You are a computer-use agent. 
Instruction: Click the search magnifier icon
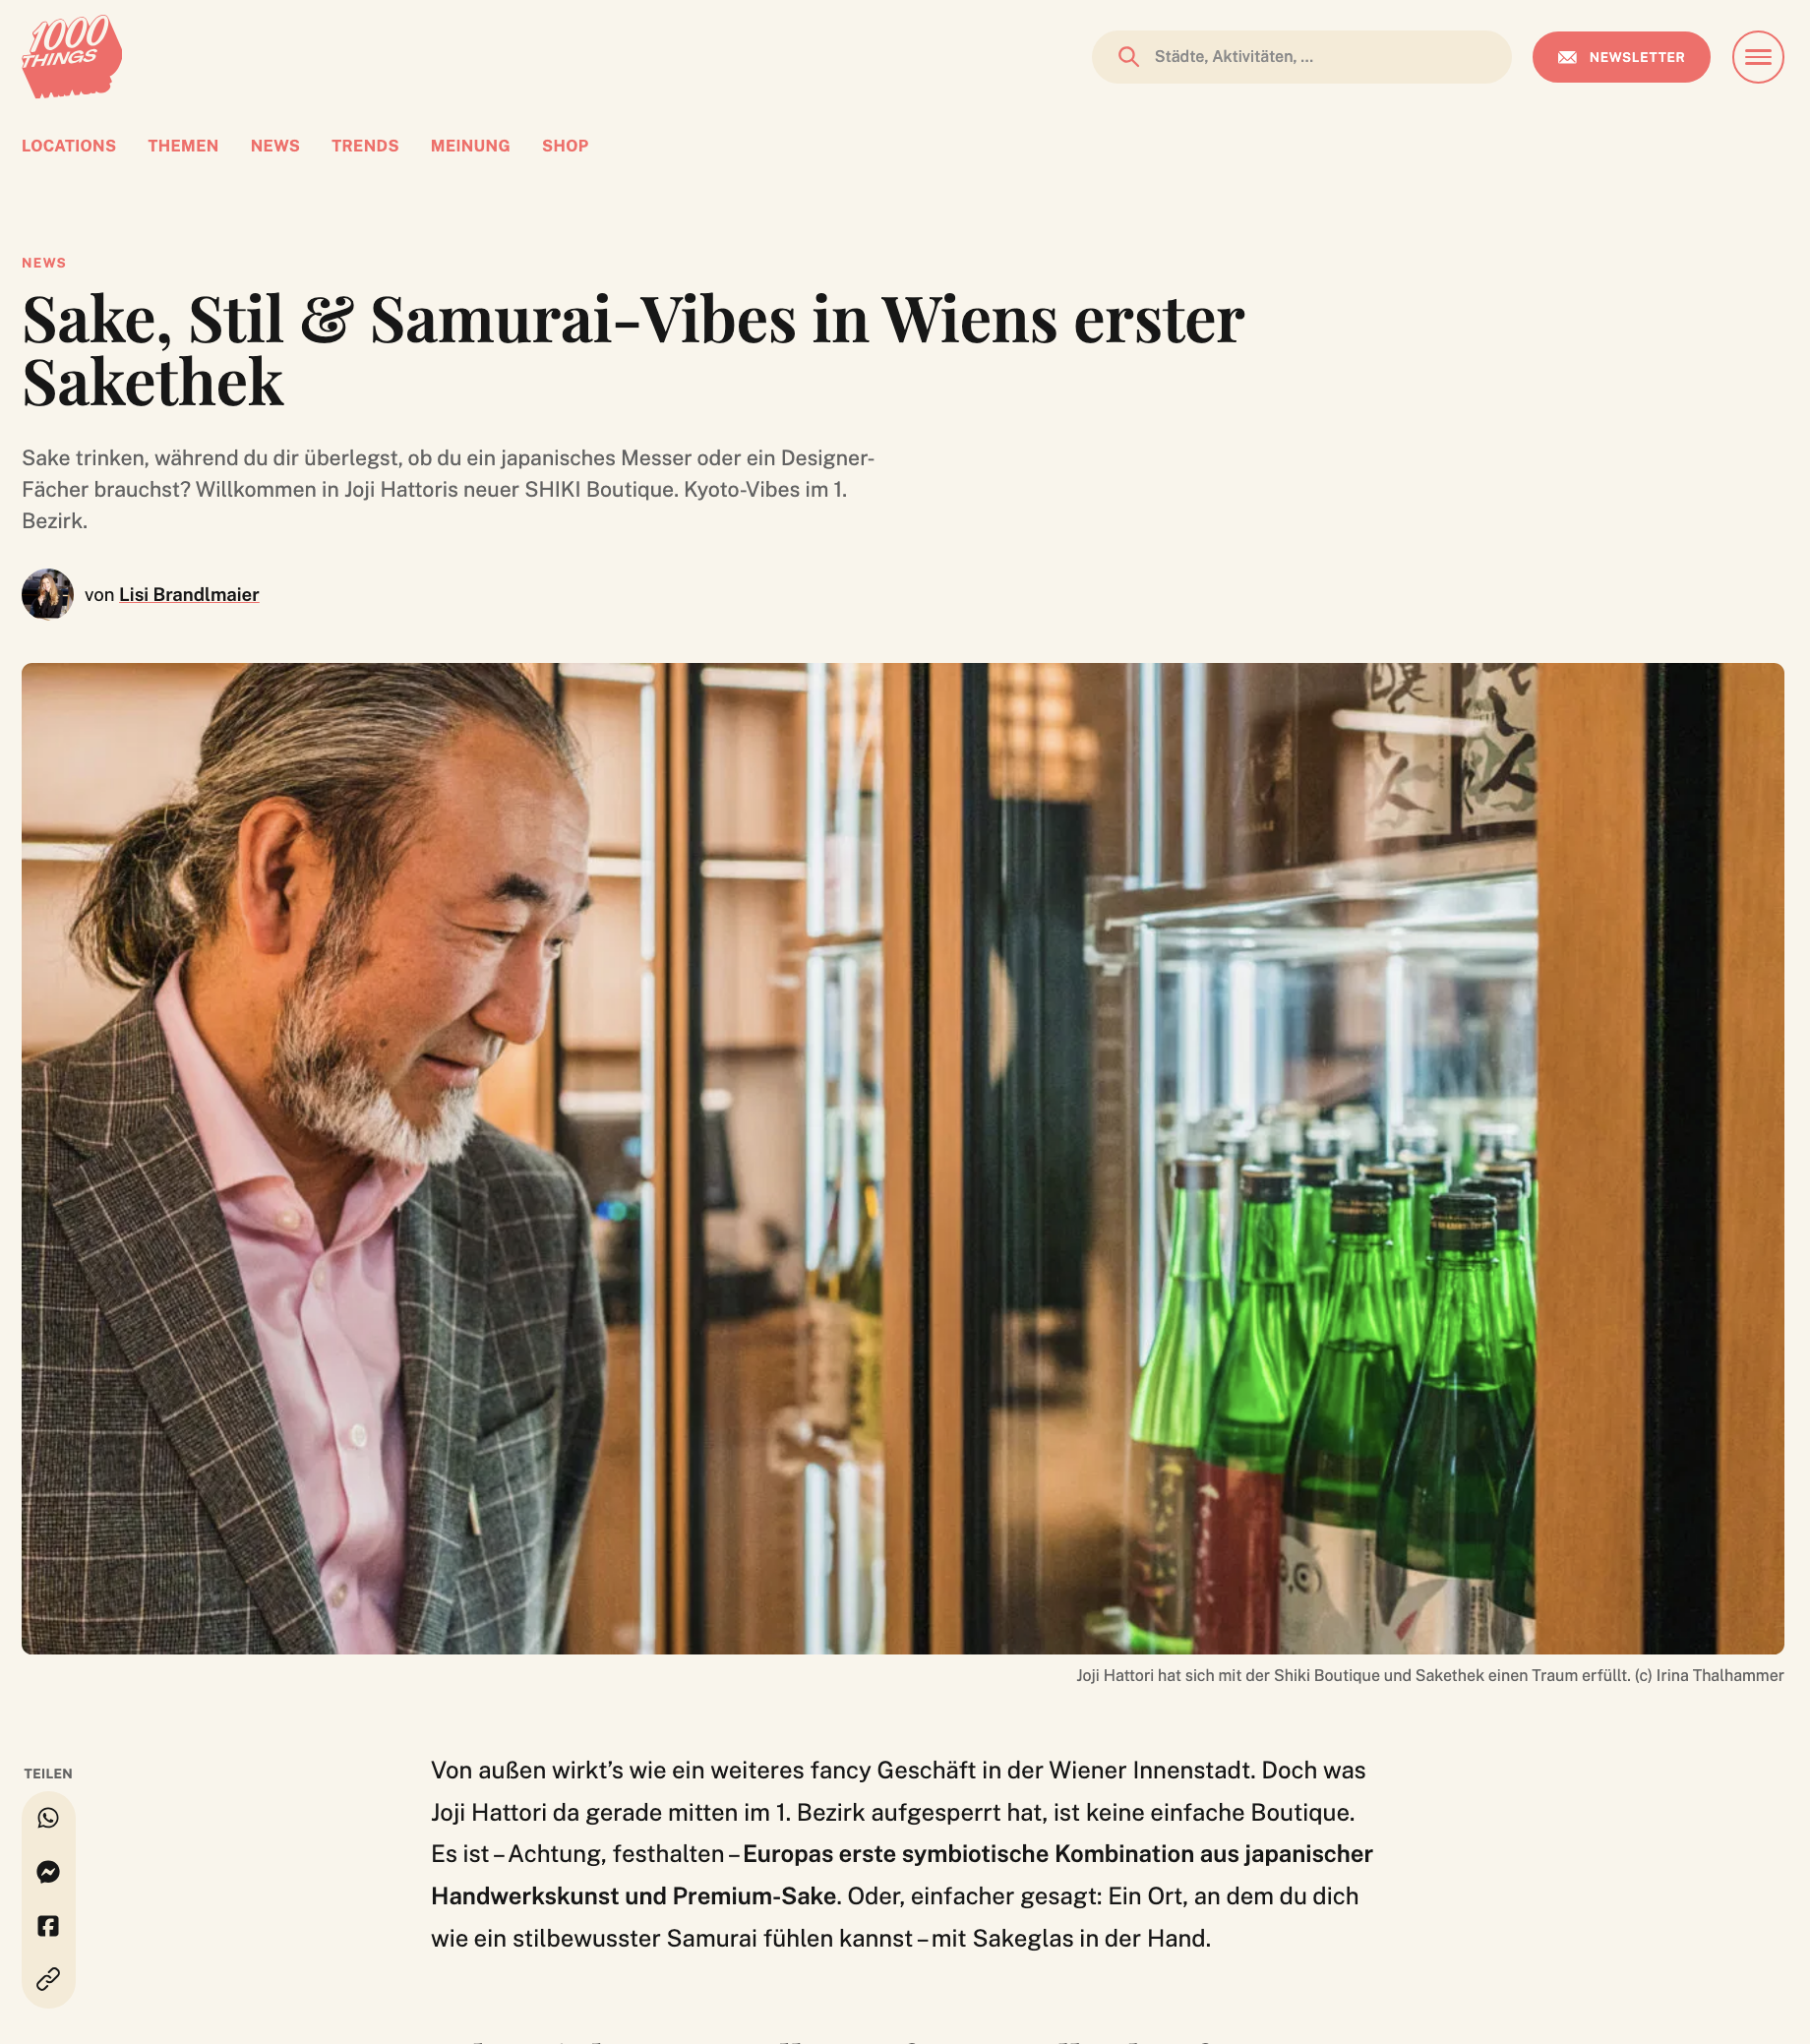(1128, 56)
